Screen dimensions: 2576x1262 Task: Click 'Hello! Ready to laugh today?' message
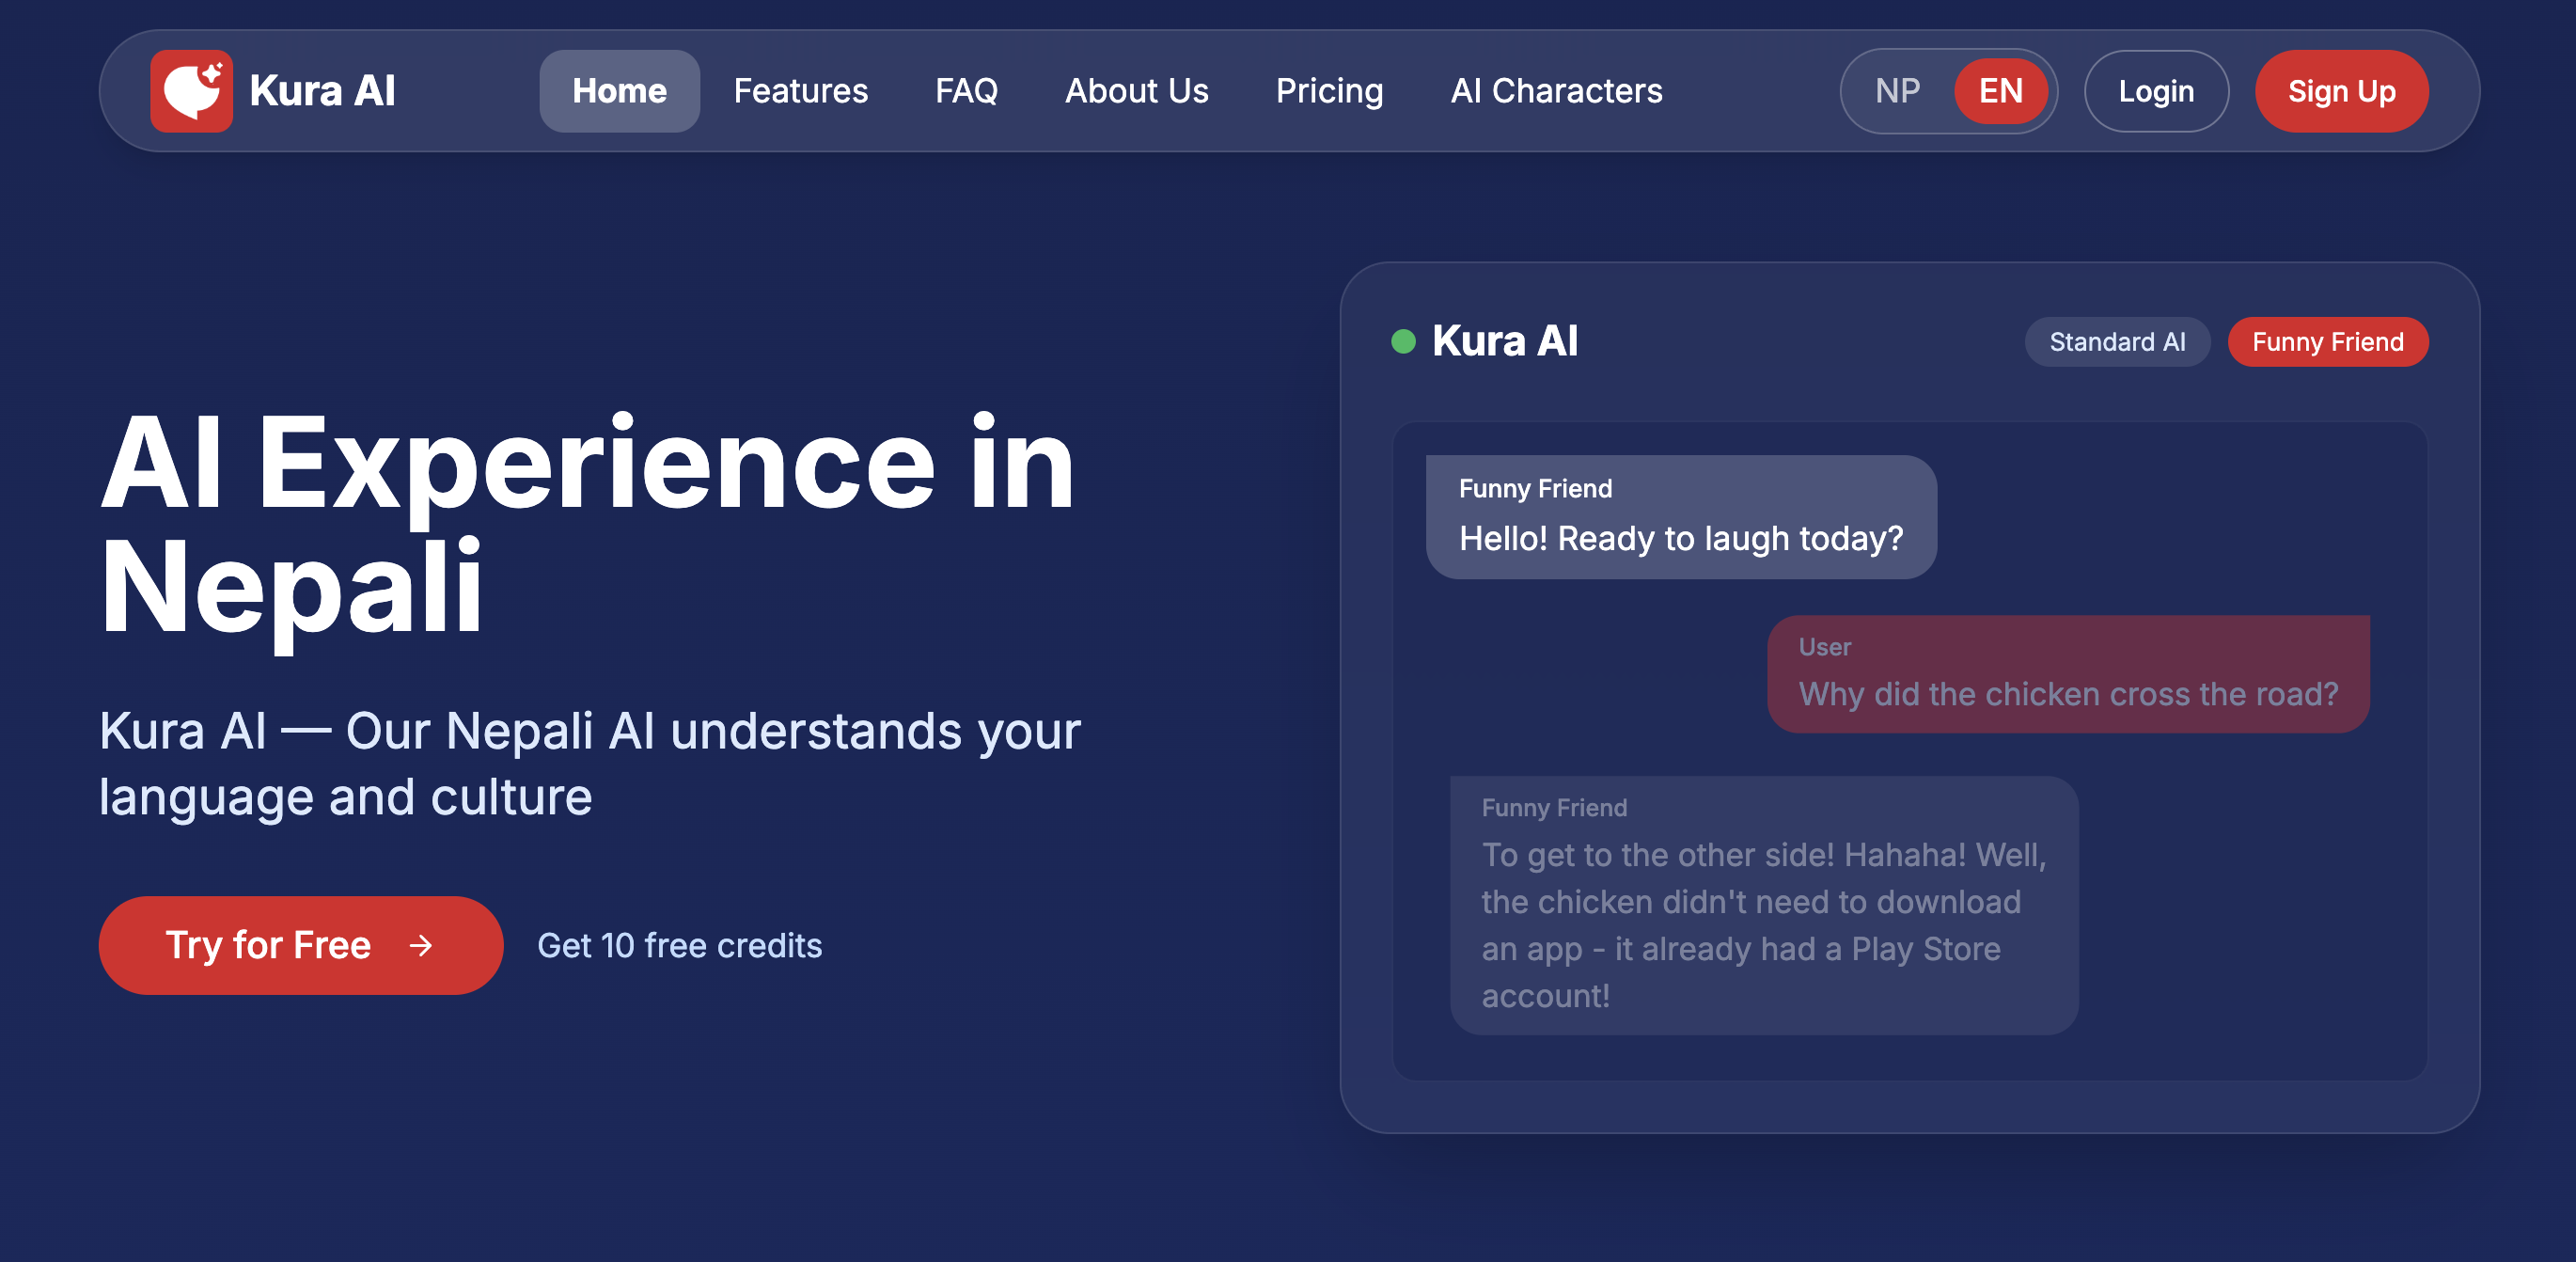point(1680,517)
